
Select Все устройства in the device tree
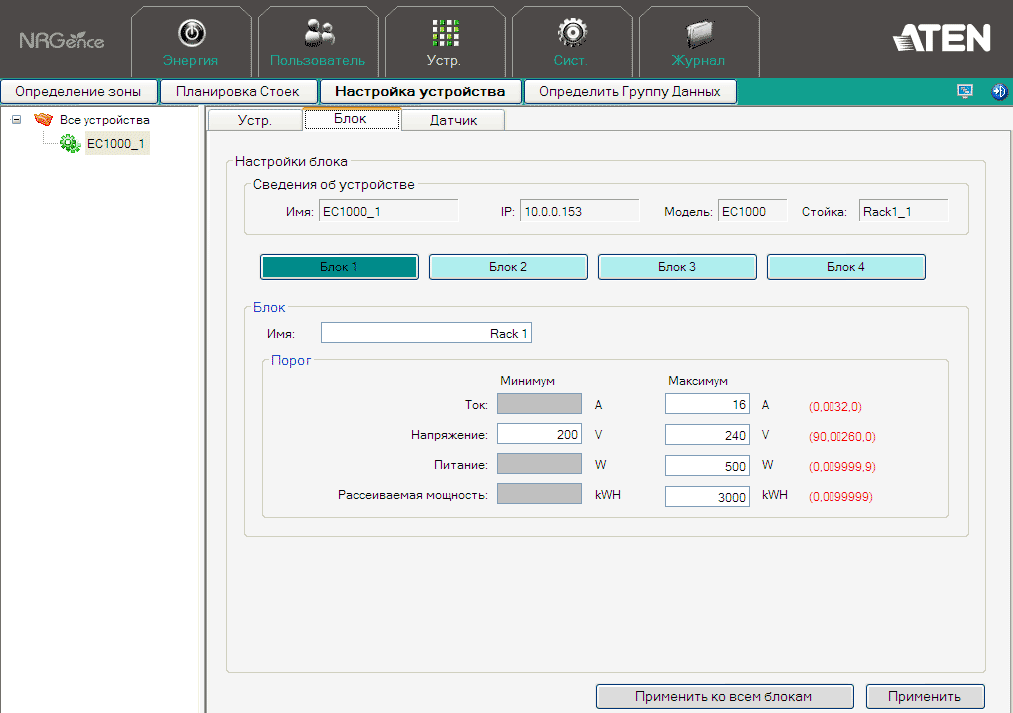(x=104, y=120)
